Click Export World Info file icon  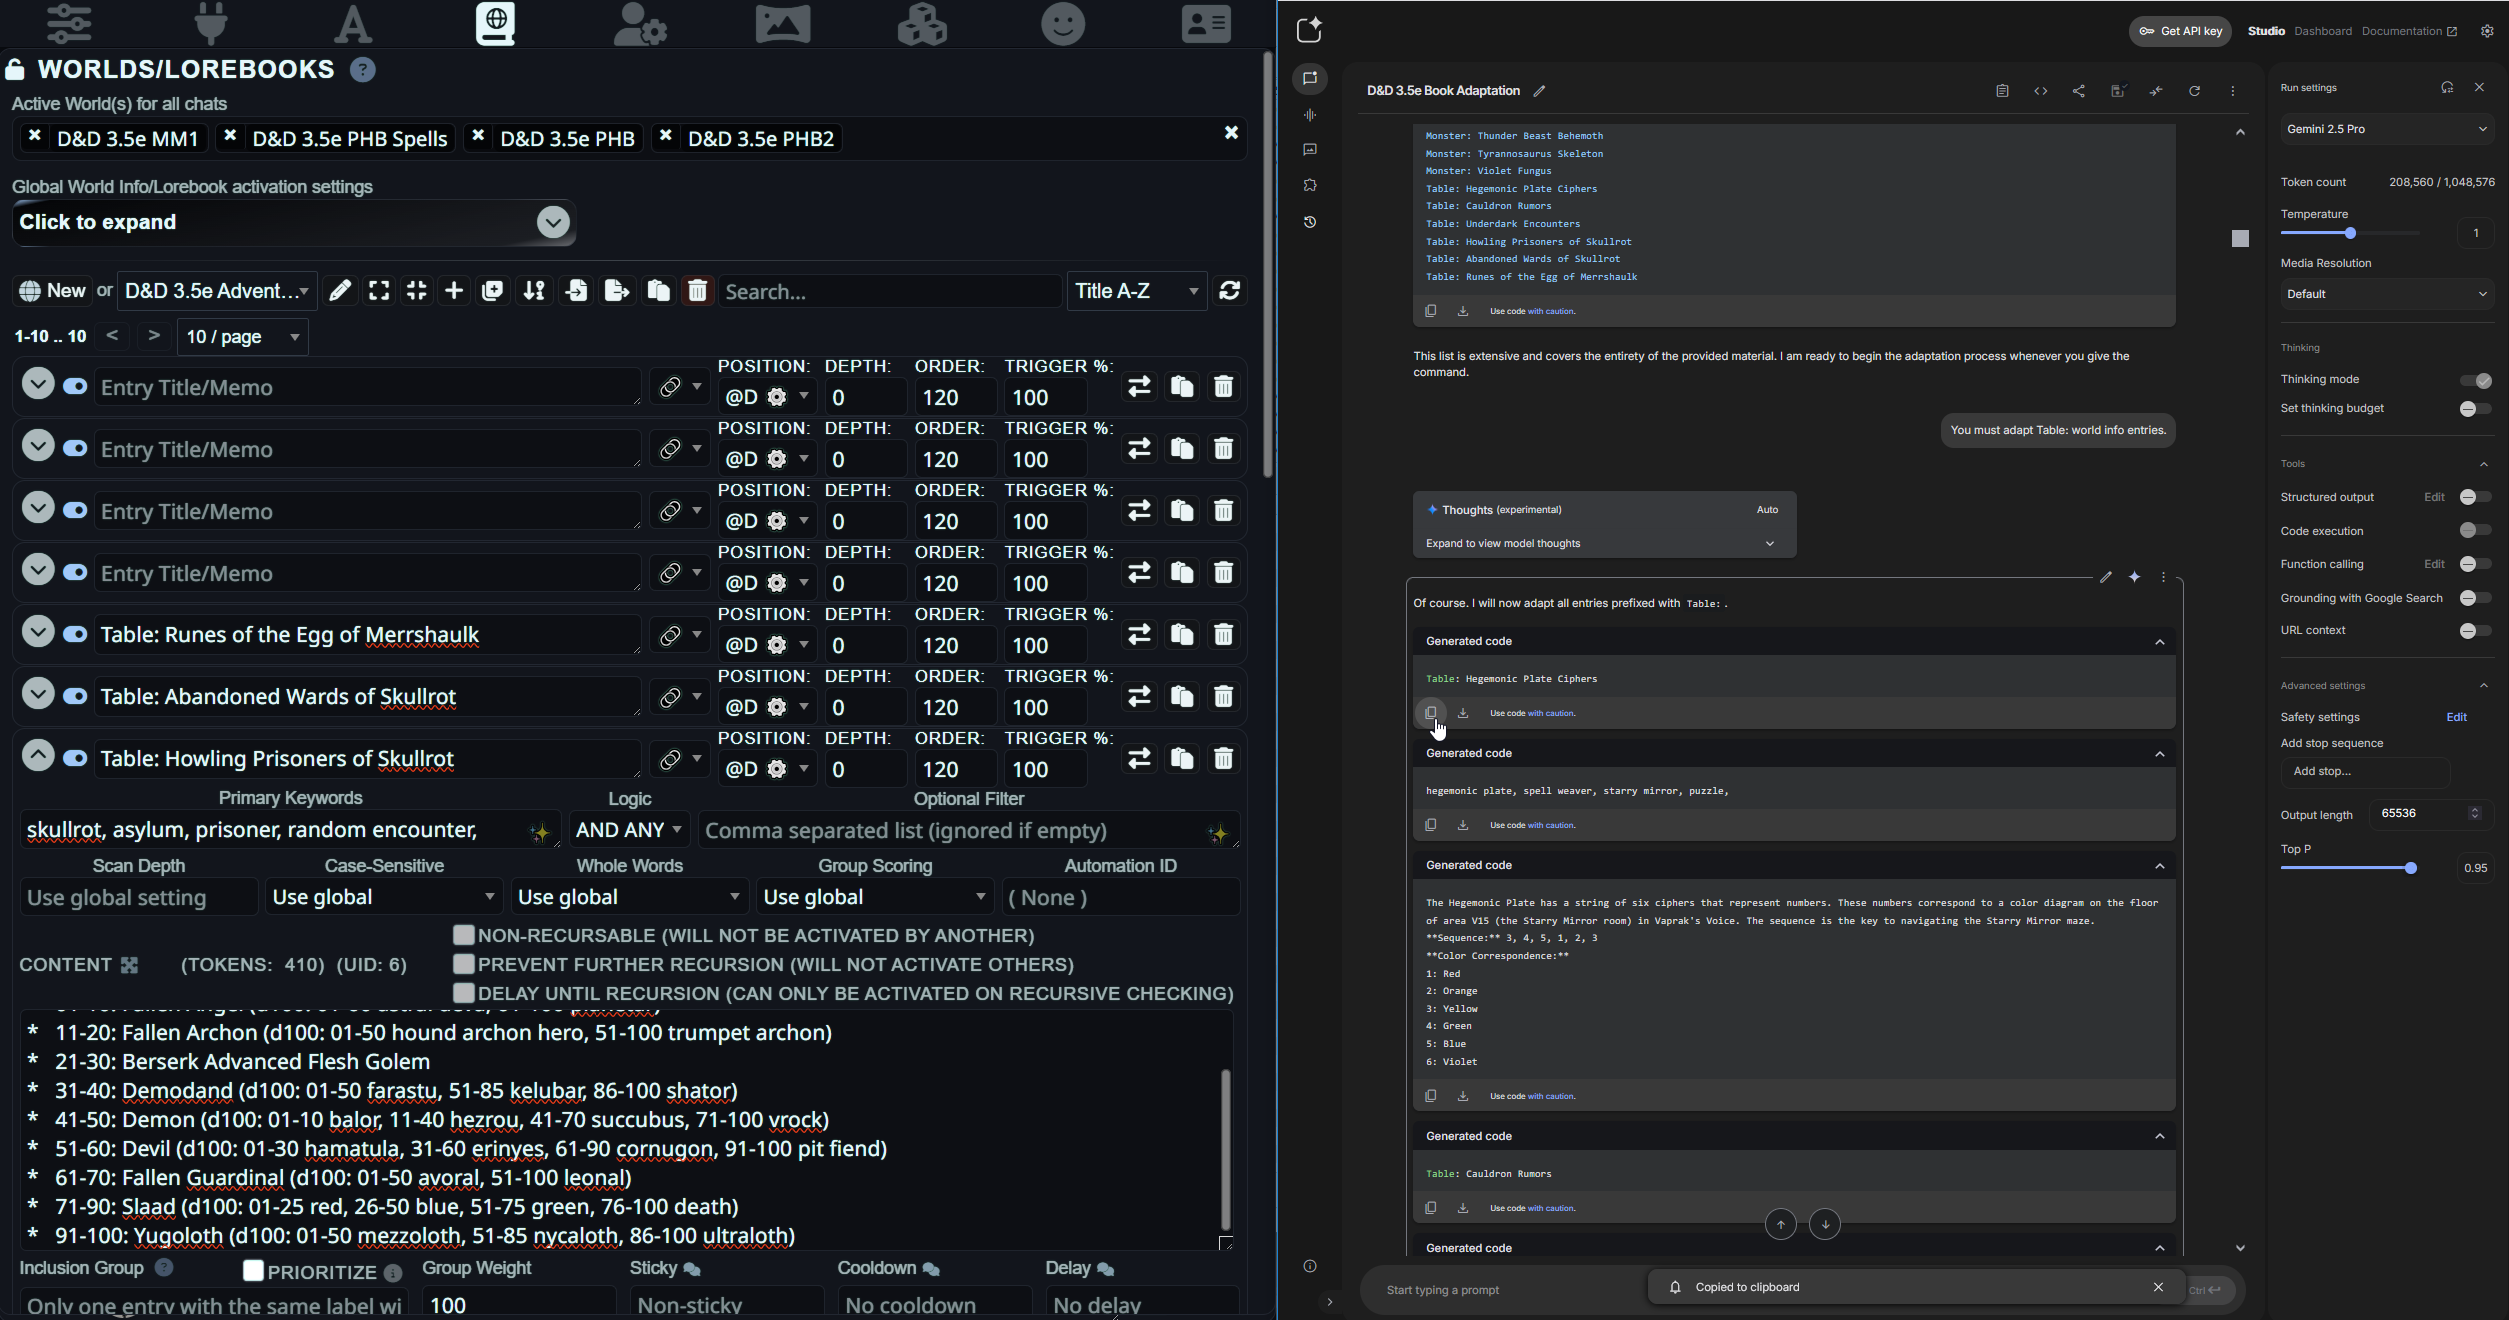point(617,290)
